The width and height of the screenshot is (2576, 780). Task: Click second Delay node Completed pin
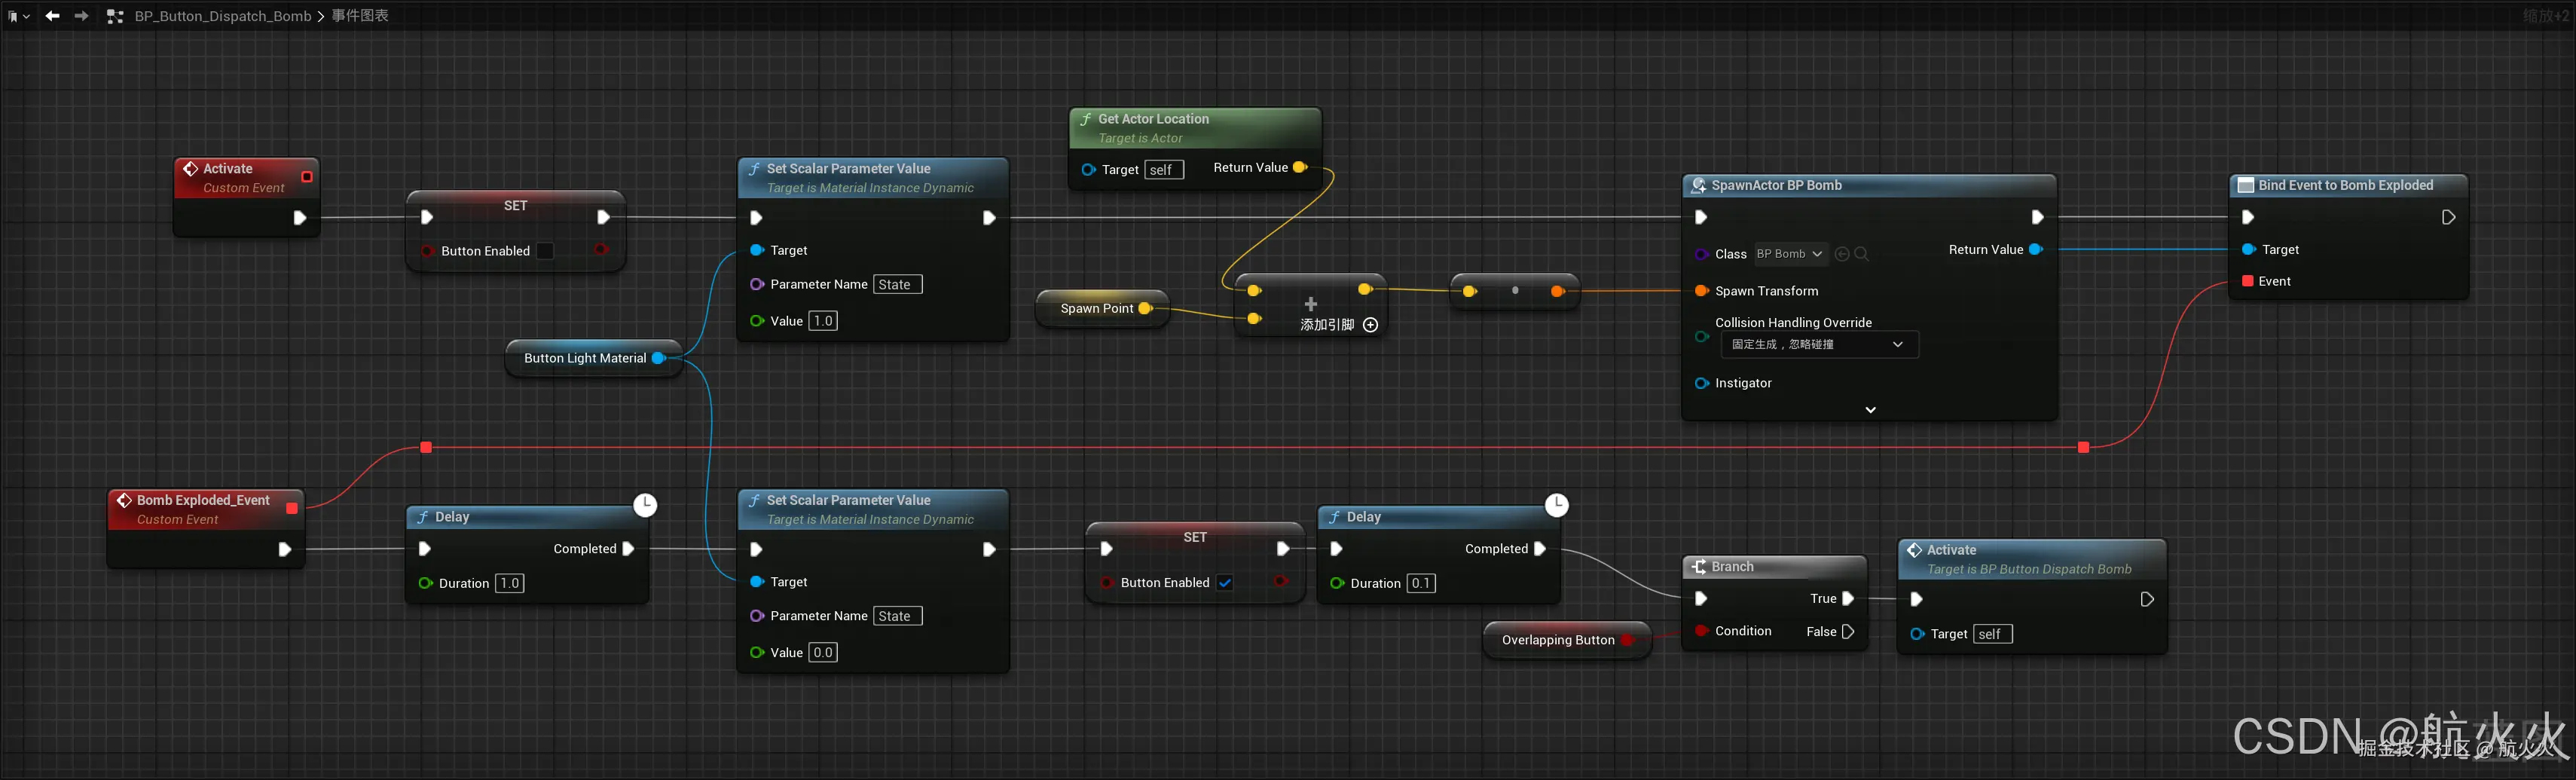(x=1540, y=549)
